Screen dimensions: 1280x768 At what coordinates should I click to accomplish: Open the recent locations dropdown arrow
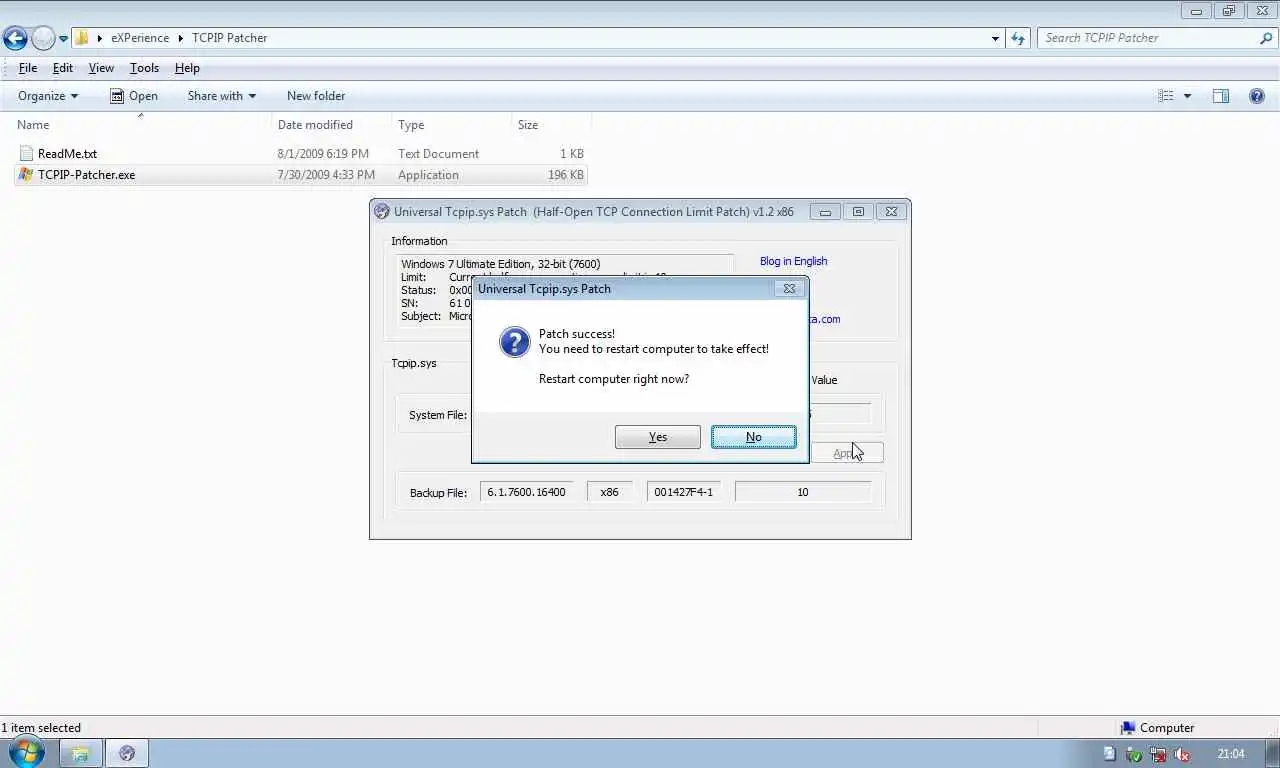[x=63, y=39]
